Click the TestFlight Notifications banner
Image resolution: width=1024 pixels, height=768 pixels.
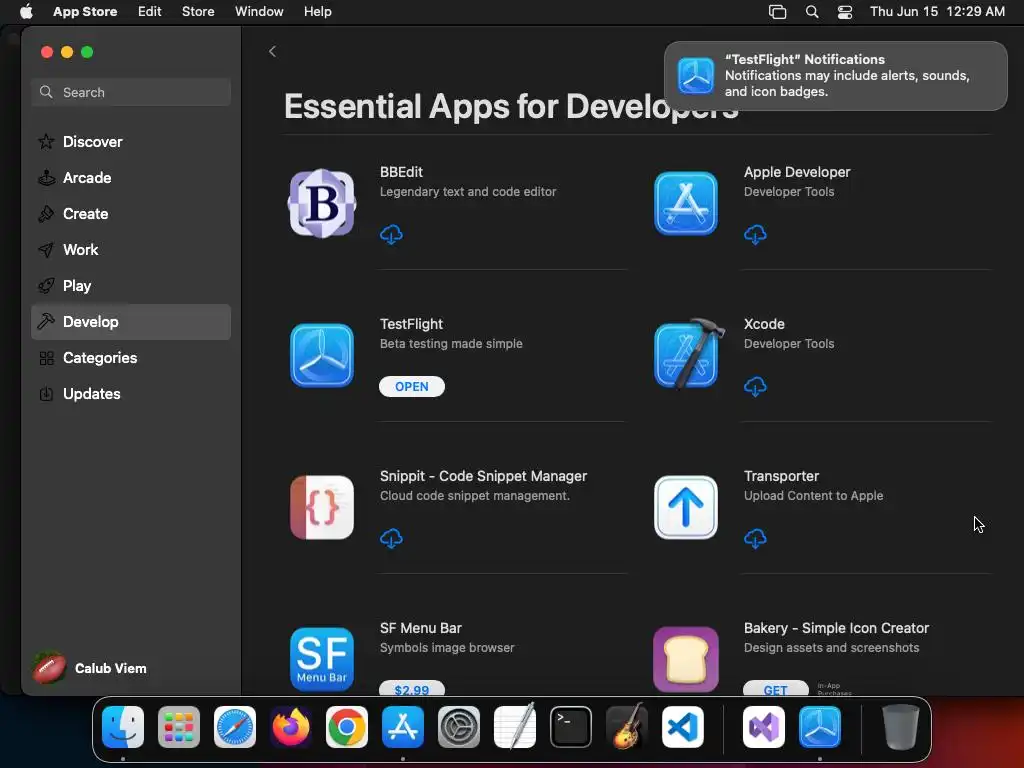835,76
